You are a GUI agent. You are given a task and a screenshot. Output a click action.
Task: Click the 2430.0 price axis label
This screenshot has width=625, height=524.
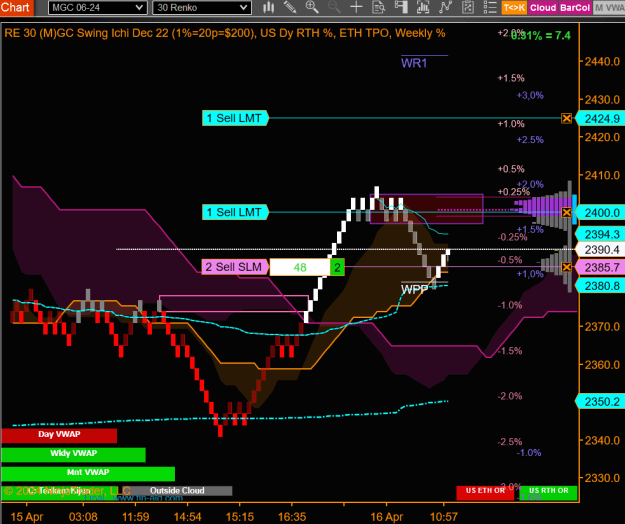(x=602, y=100)
